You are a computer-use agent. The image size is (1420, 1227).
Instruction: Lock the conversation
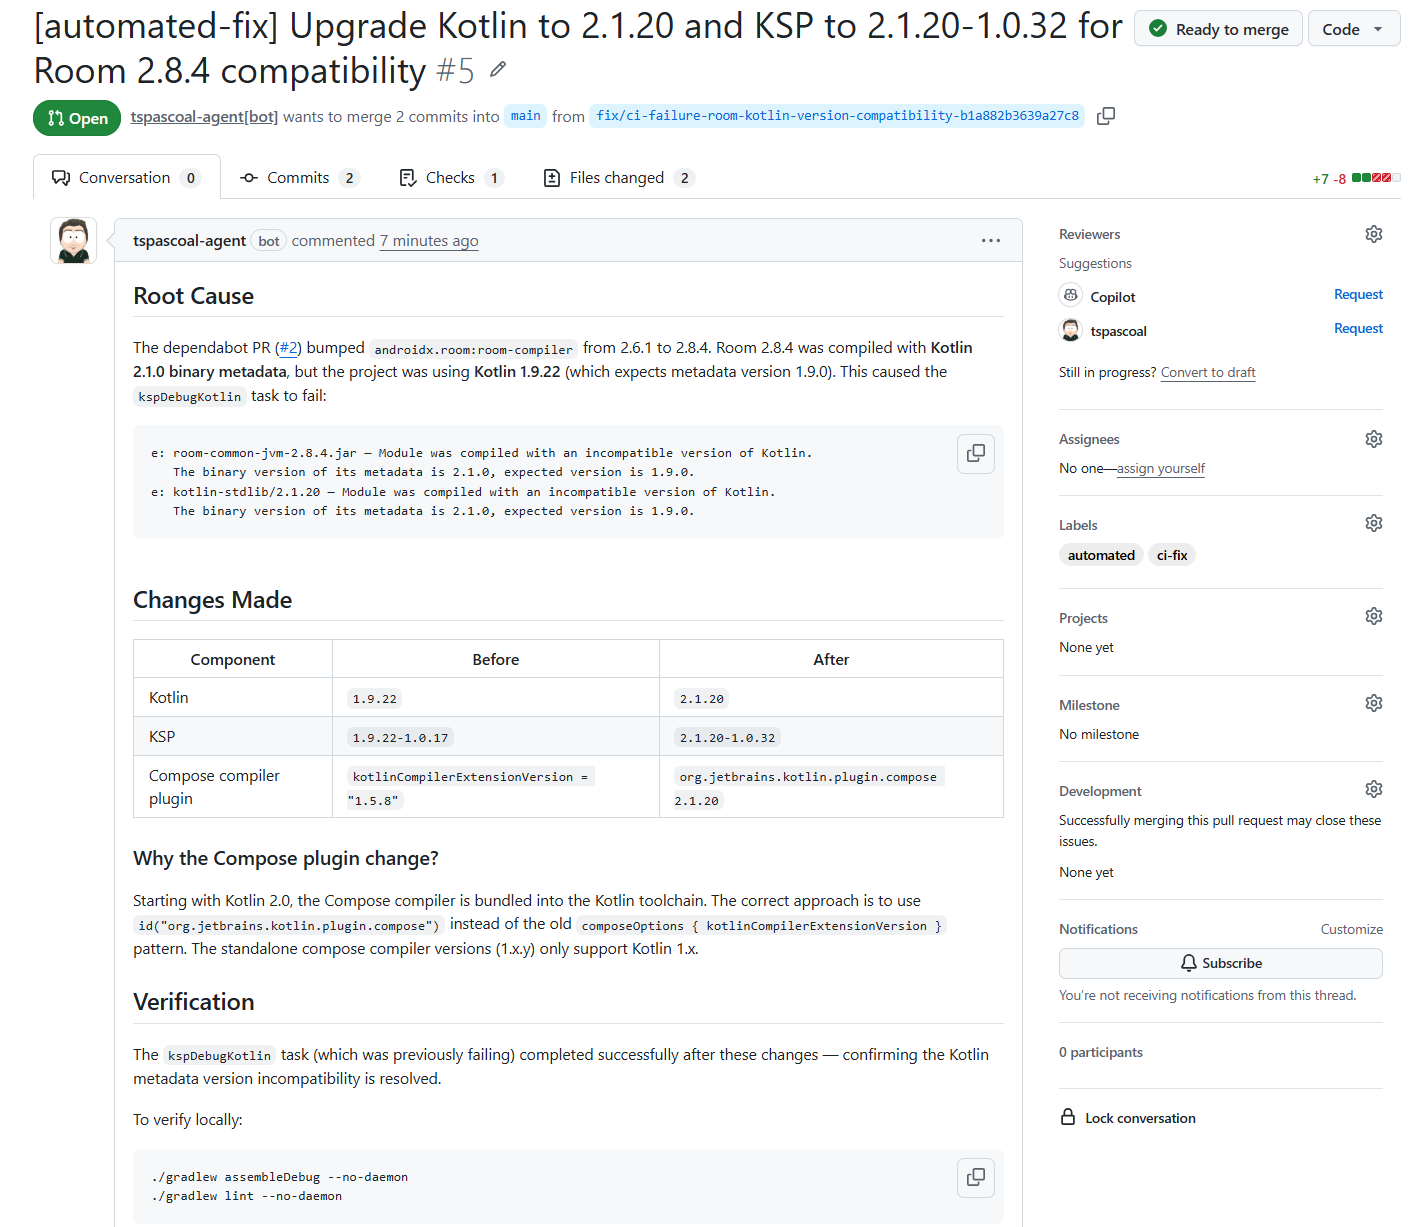click(x=1139, y=1118)
